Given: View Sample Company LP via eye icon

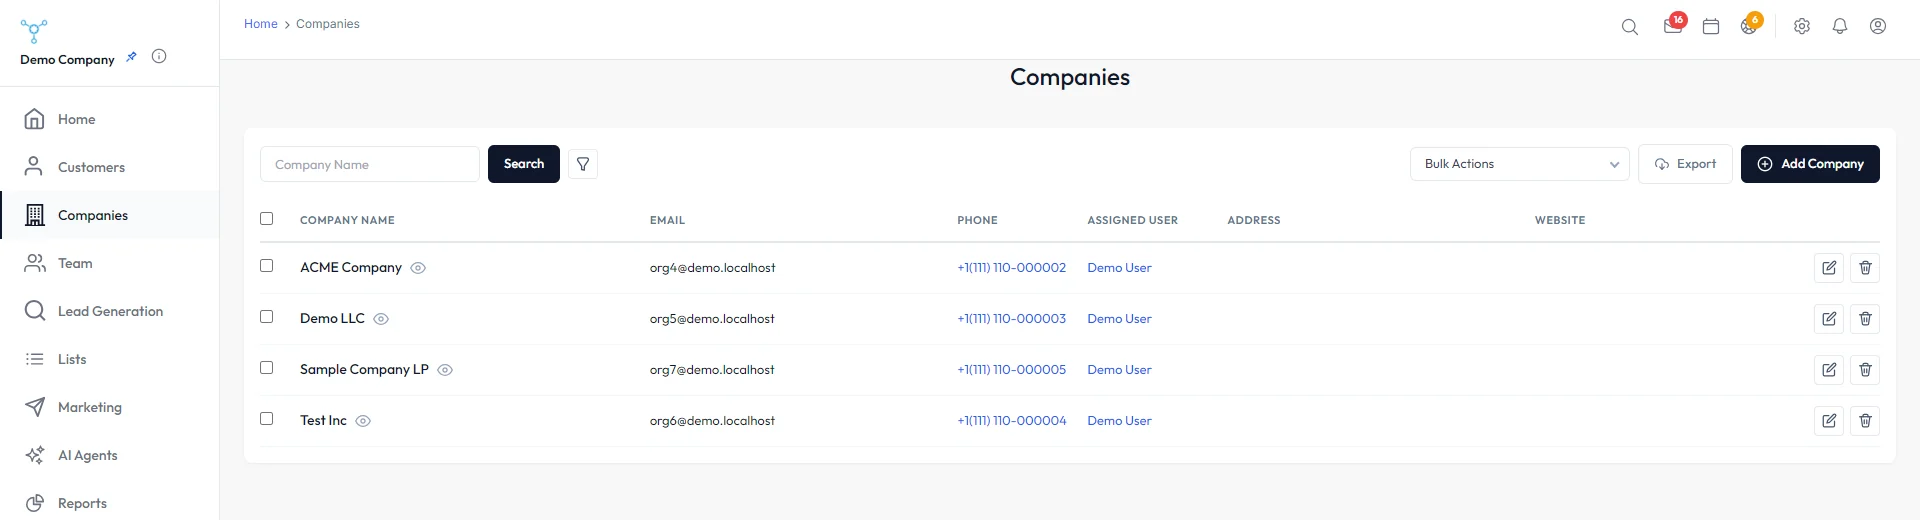Looking at the screenshot, I should (x=445, y=370).
